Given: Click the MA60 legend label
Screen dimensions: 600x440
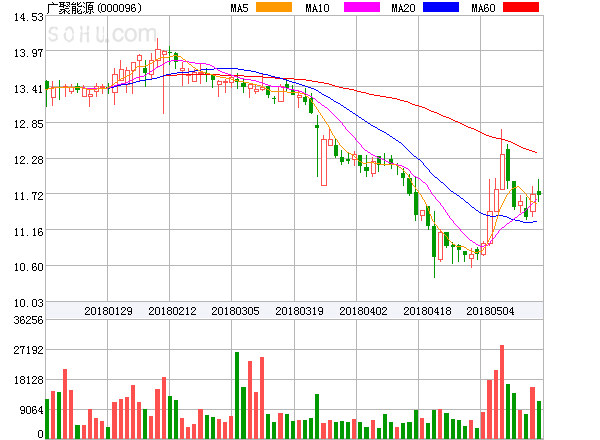Looking at the screenshot, I should pos(483,8).
